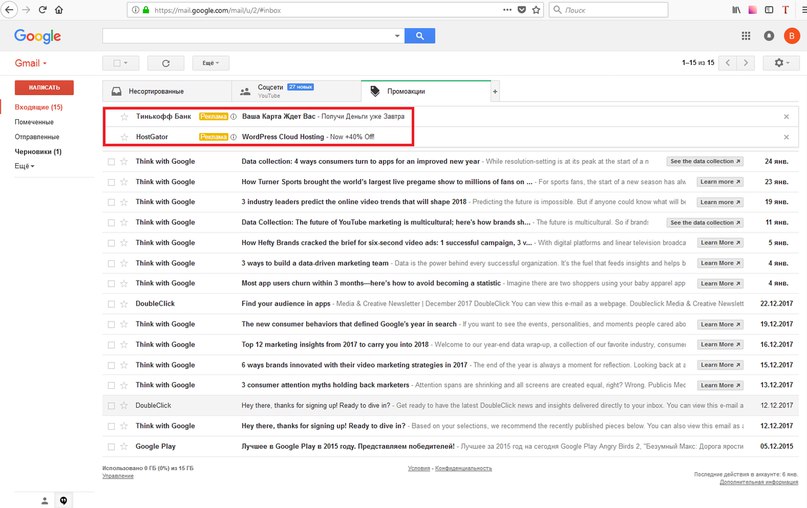Viewport: 807px width, 508px height.
Task: Reload the page in the browser
Action: (x=43, y=10)
